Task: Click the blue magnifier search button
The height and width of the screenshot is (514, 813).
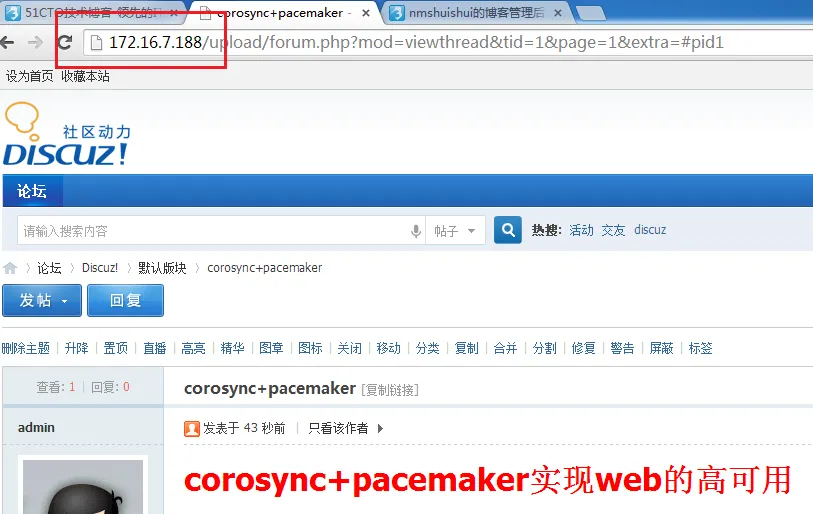Action: [x=508, y=230]
